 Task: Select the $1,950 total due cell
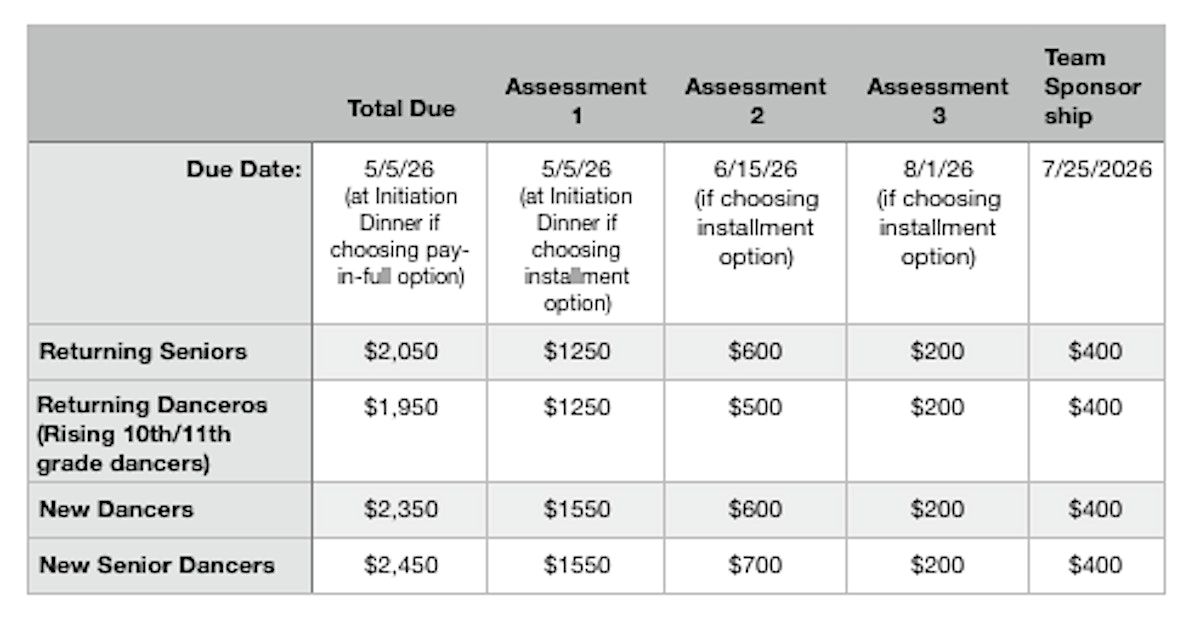(399, 407)
